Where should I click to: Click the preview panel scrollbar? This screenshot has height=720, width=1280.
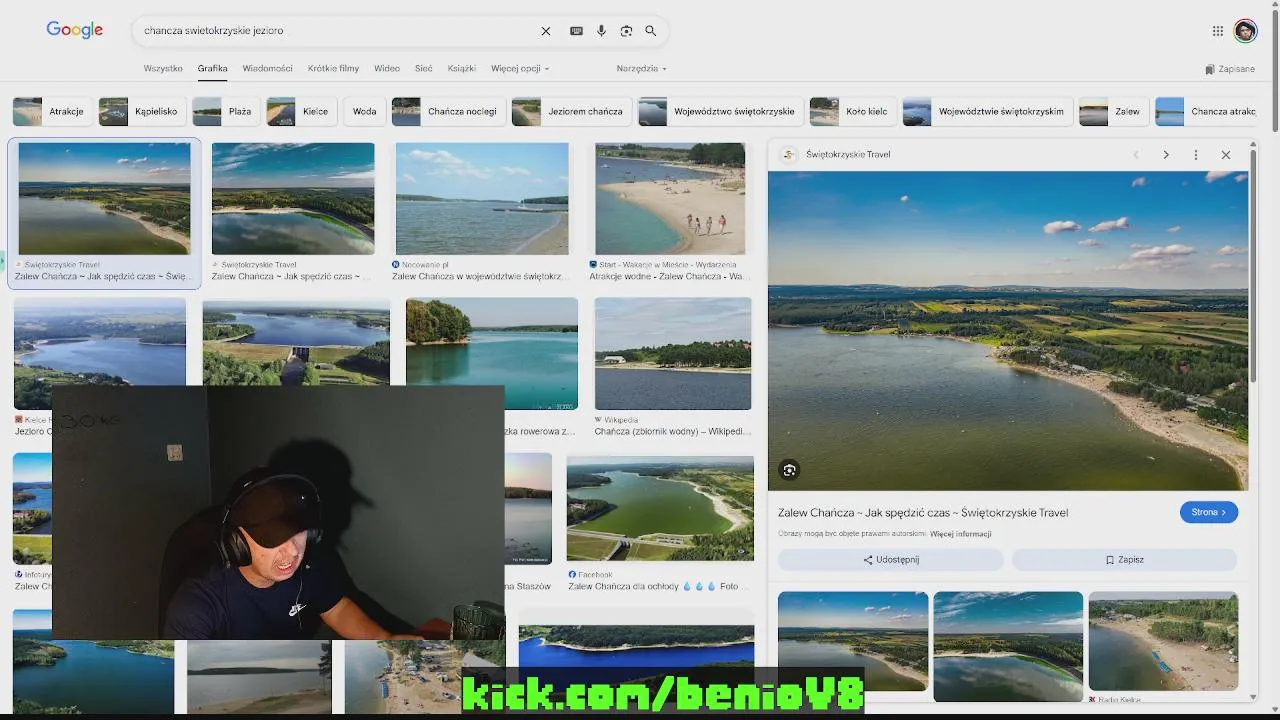(x=1253, y=265)
